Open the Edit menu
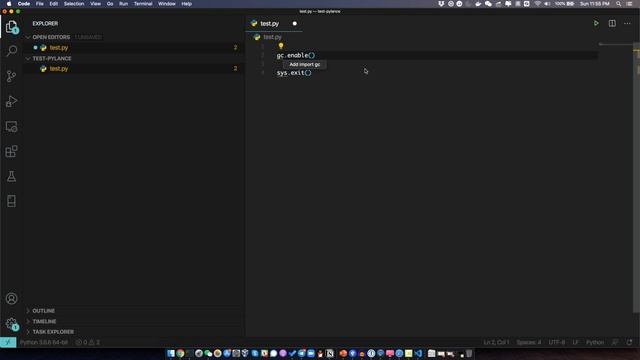Screen dimensions: 640x360 53,4
